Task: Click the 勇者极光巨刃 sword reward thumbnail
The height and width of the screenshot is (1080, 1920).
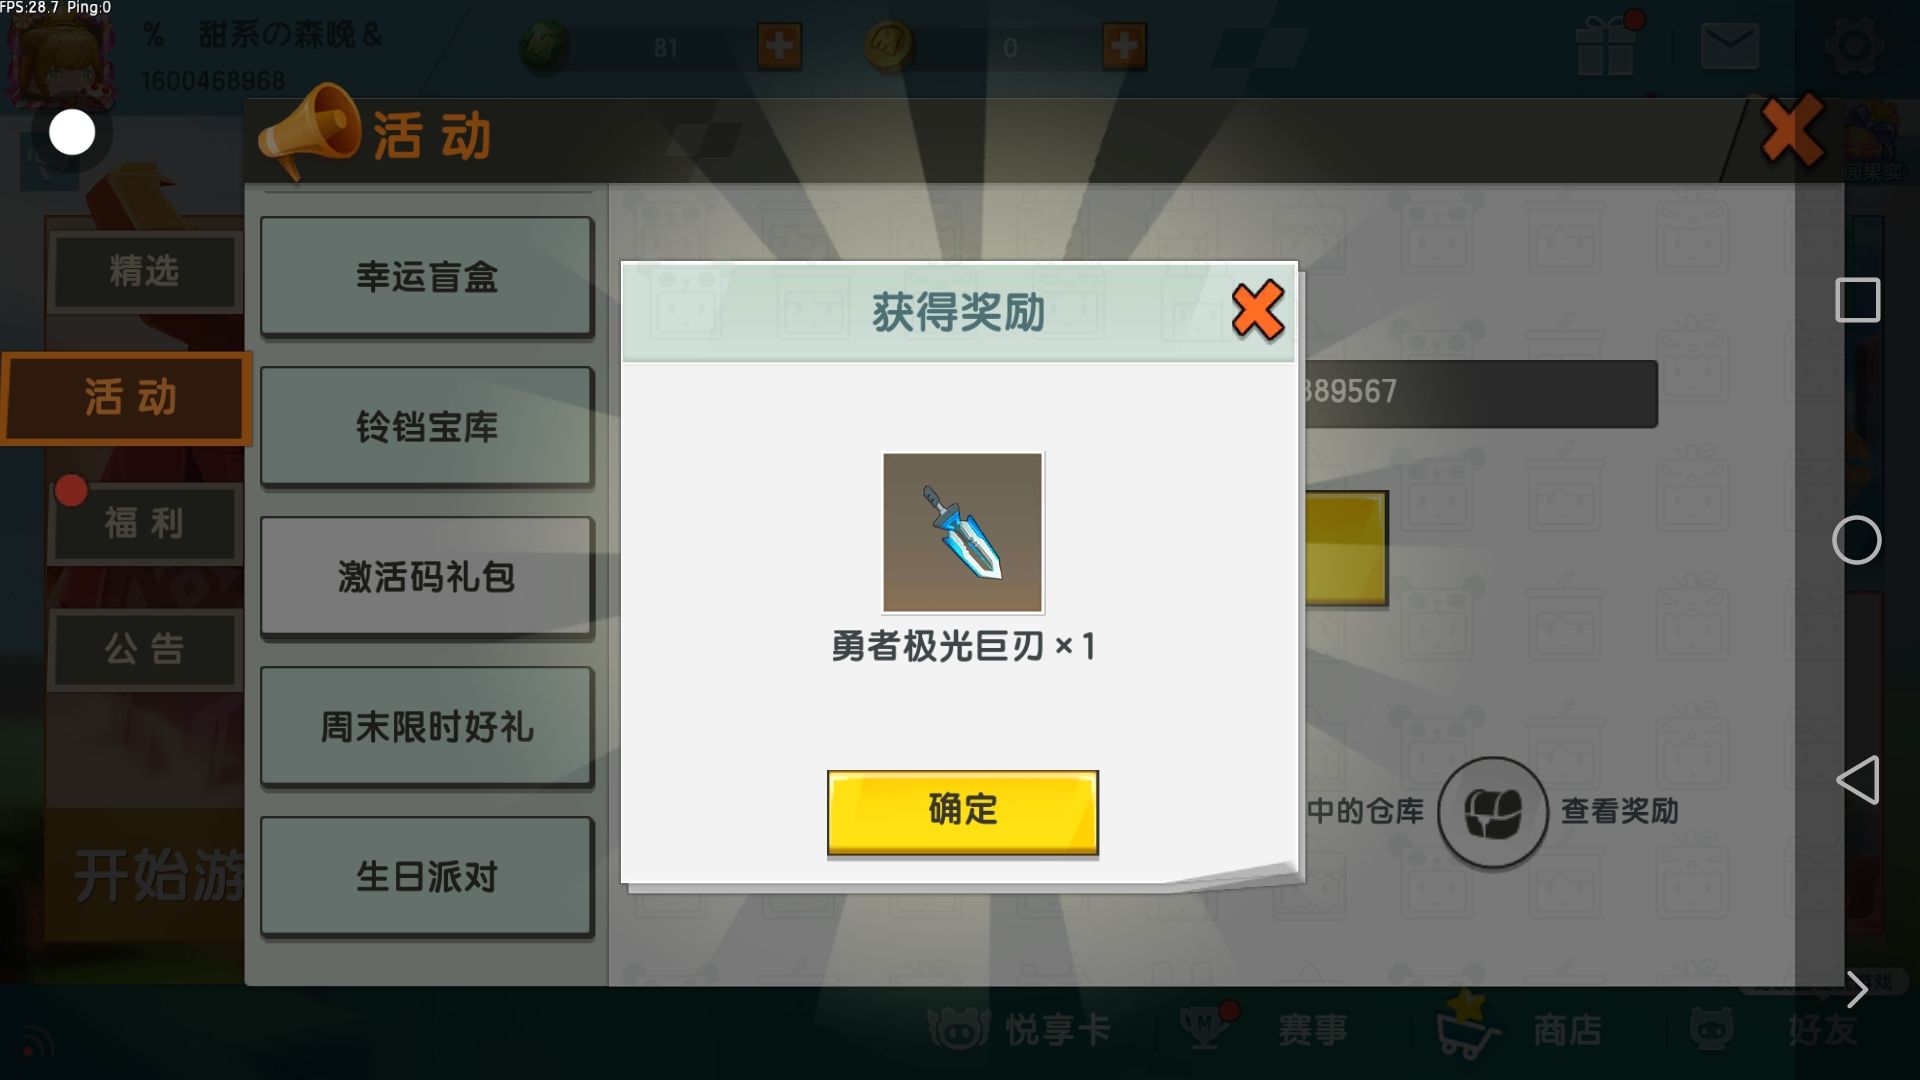Action: pos(962,532)
